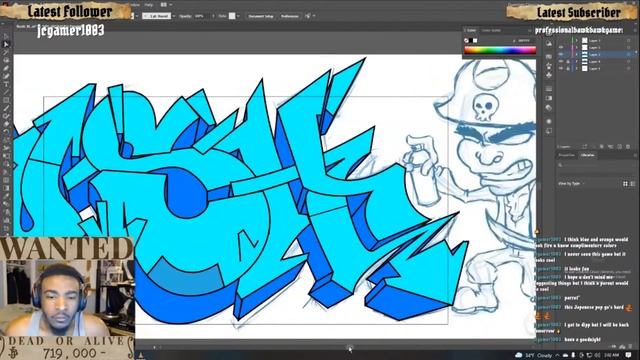This screenshot has width=640, height=360.
Task: Open the View by Type dropdown
Action: 571,184
